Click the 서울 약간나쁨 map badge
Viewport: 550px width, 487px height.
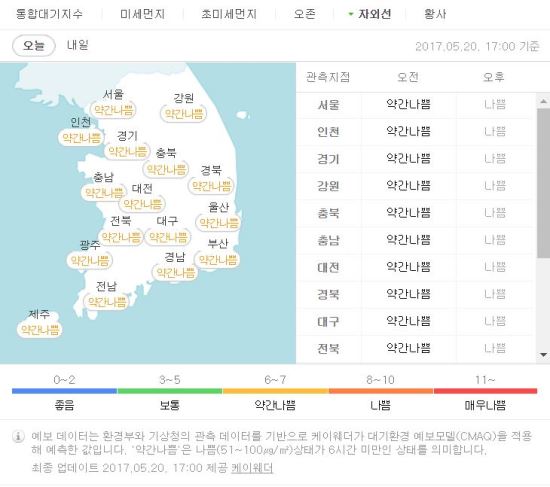tap(114, 110)
